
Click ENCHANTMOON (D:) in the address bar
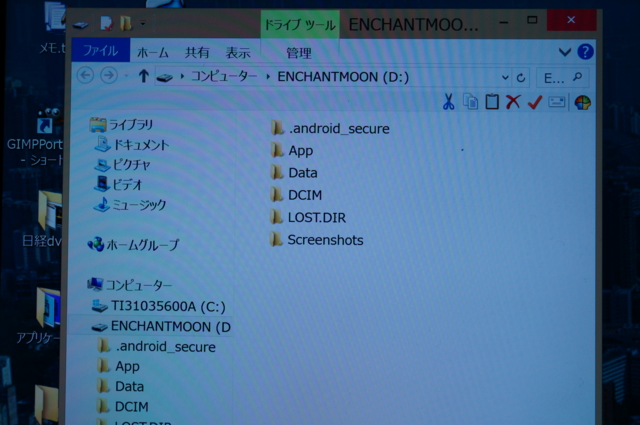click(343, 77)
